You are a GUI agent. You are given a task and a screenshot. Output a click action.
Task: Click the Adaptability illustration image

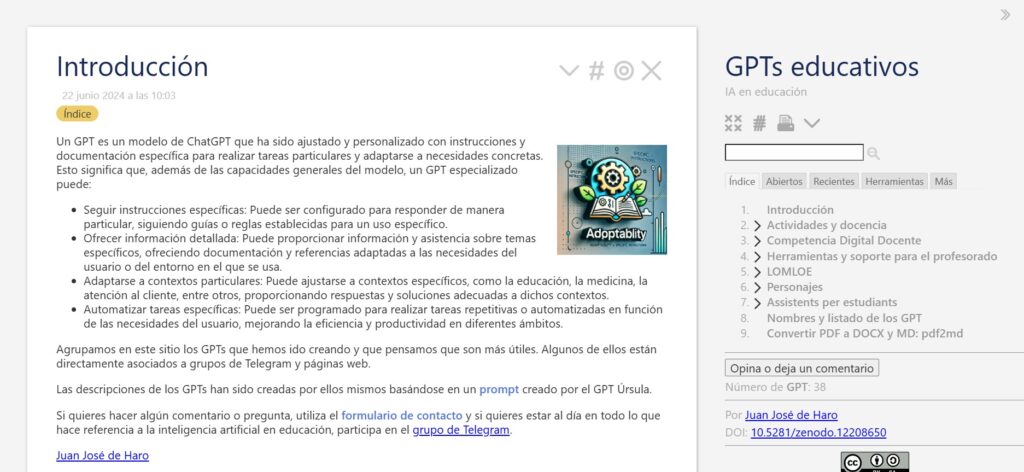(x=612, y=200)
